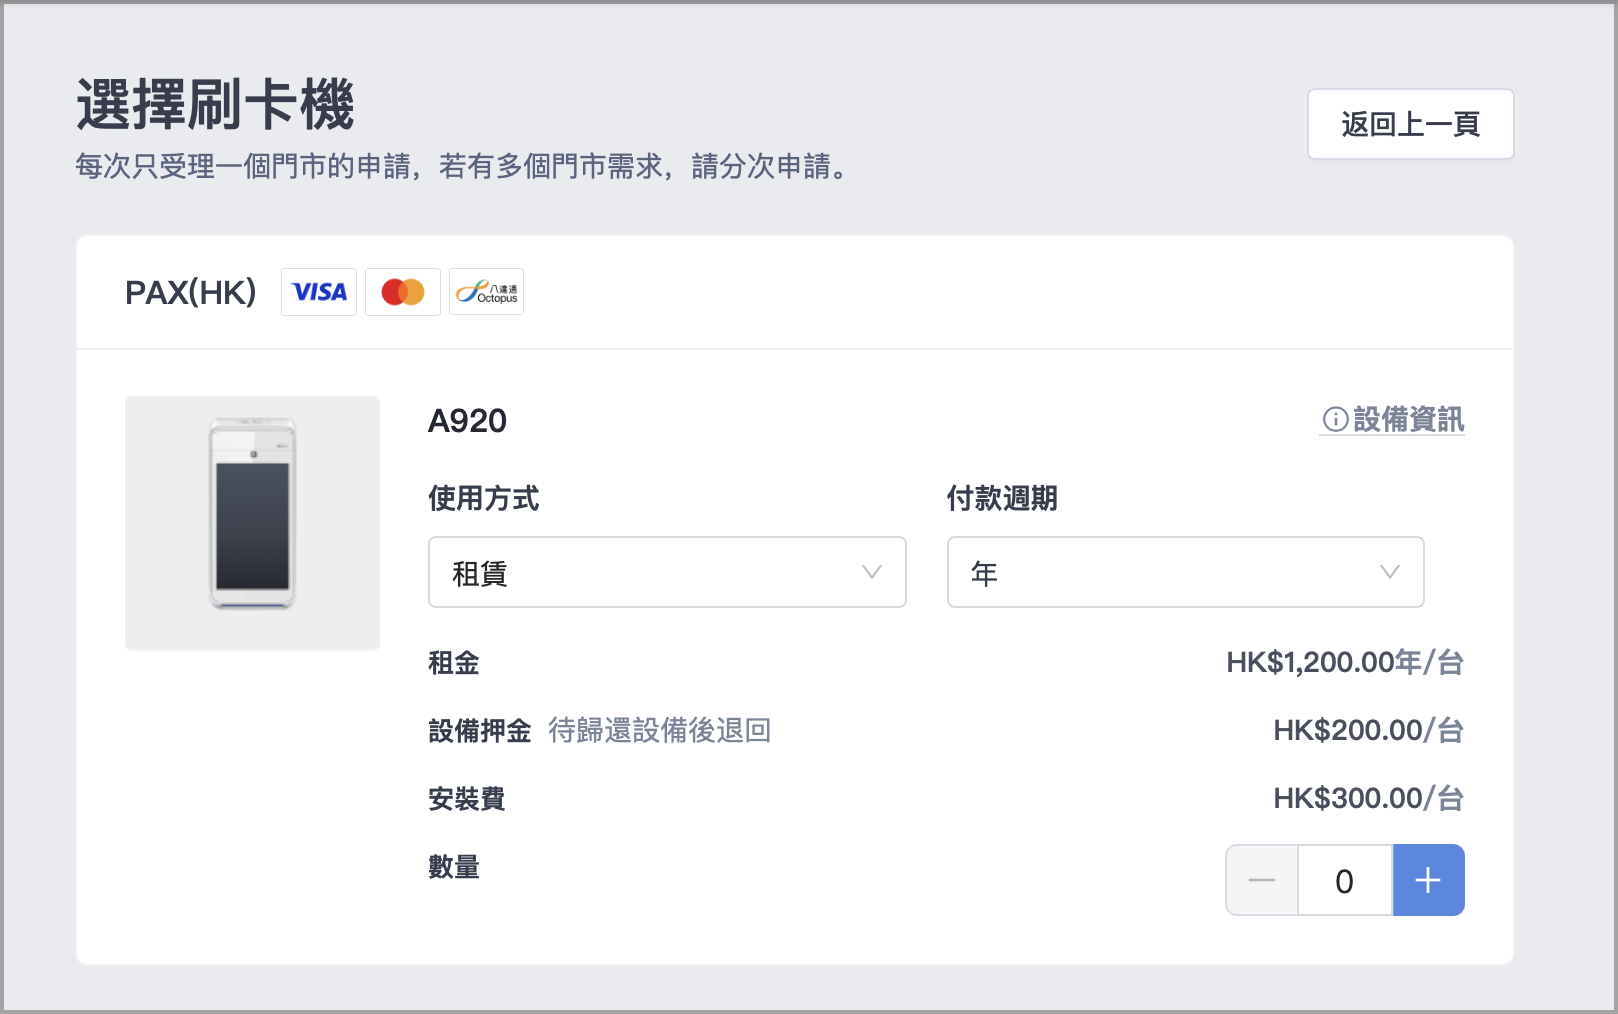This screenshot has width=1618, height=1014.
Task: Click the 選擇刷卡機 page title
Action: tap(215, 104)
